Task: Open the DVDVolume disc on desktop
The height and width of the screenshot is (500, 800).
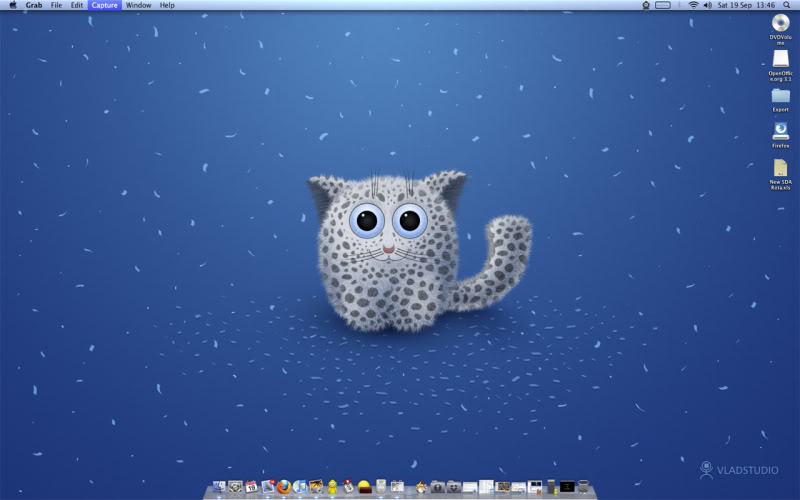Action: tap(780, 23)
